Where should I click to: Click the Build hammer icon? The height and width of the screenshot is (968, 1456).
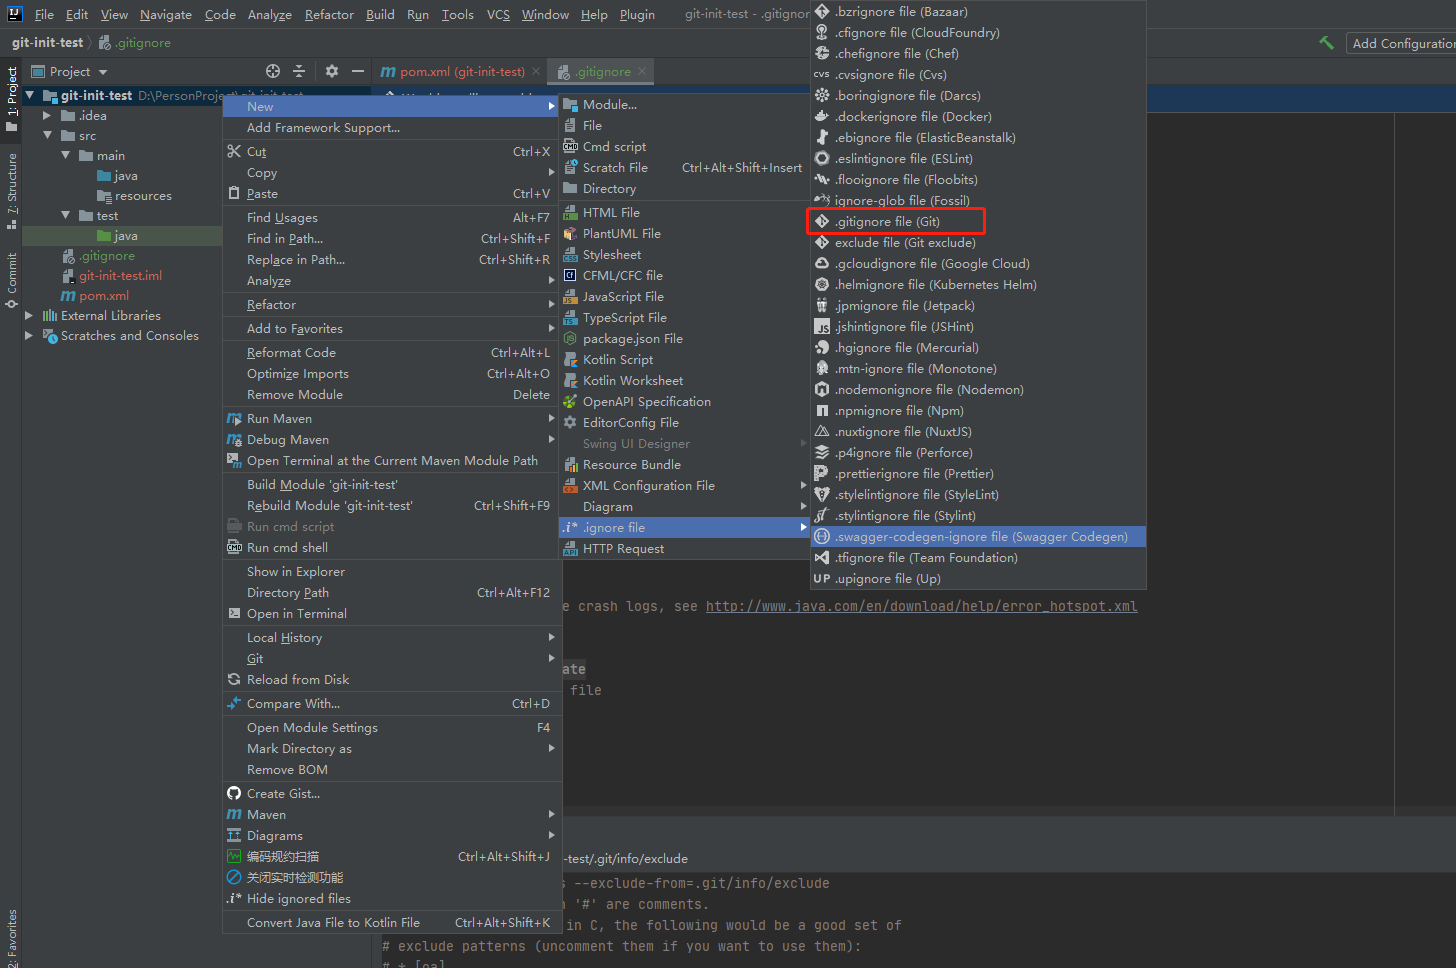(1326, 43)
